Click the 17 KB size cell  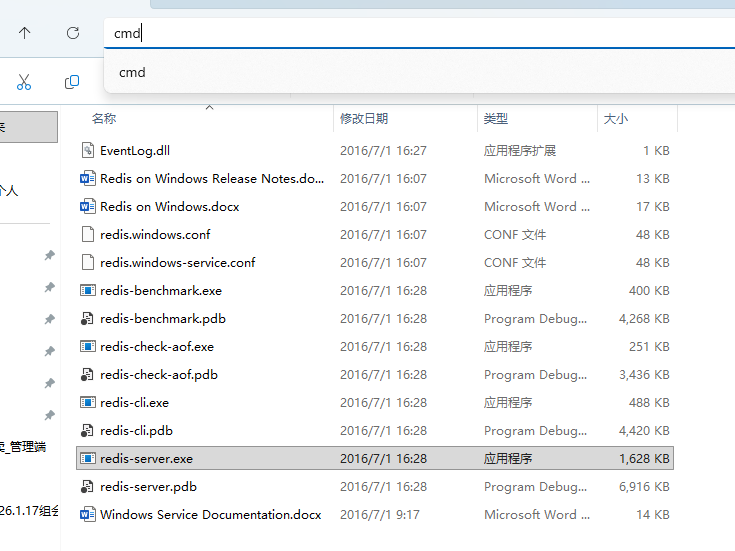click(652, 207)
